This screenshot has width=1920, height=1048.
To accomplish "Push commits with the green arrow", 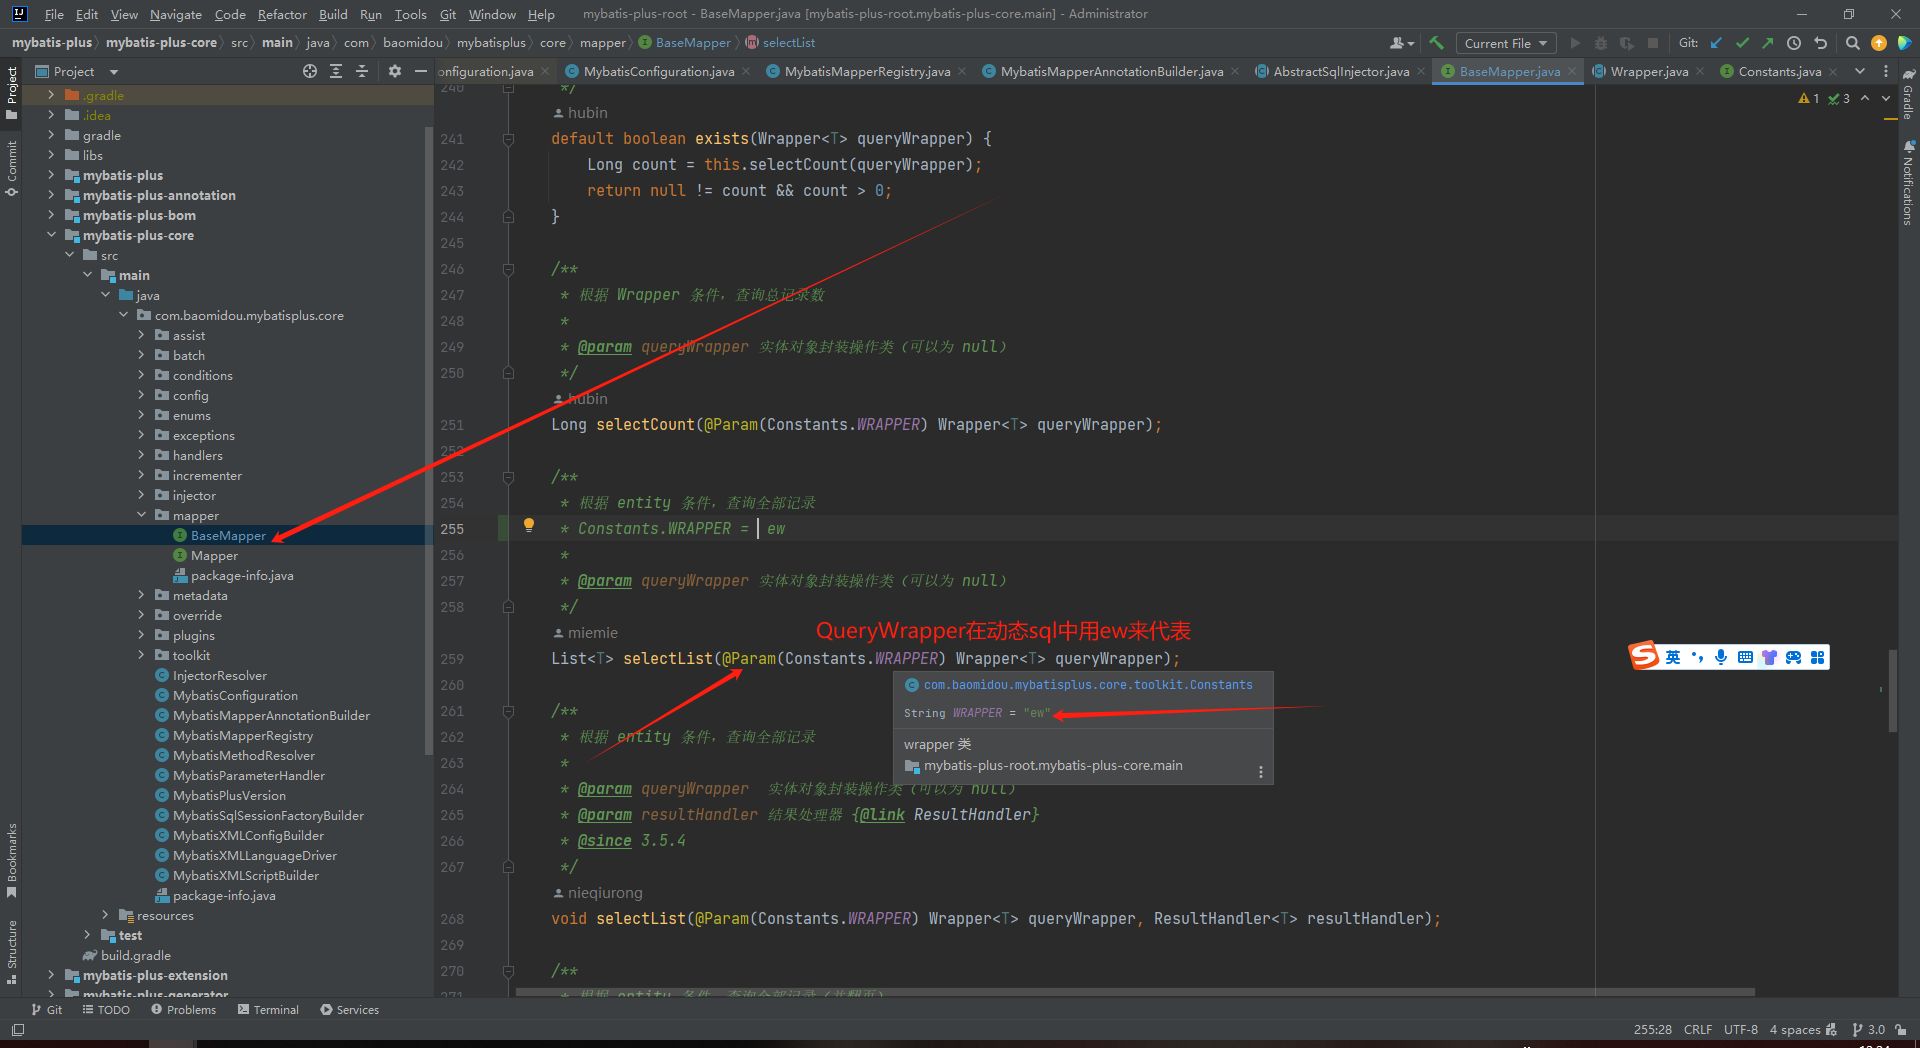I will pyautogui.click(x=1768, y=43).
